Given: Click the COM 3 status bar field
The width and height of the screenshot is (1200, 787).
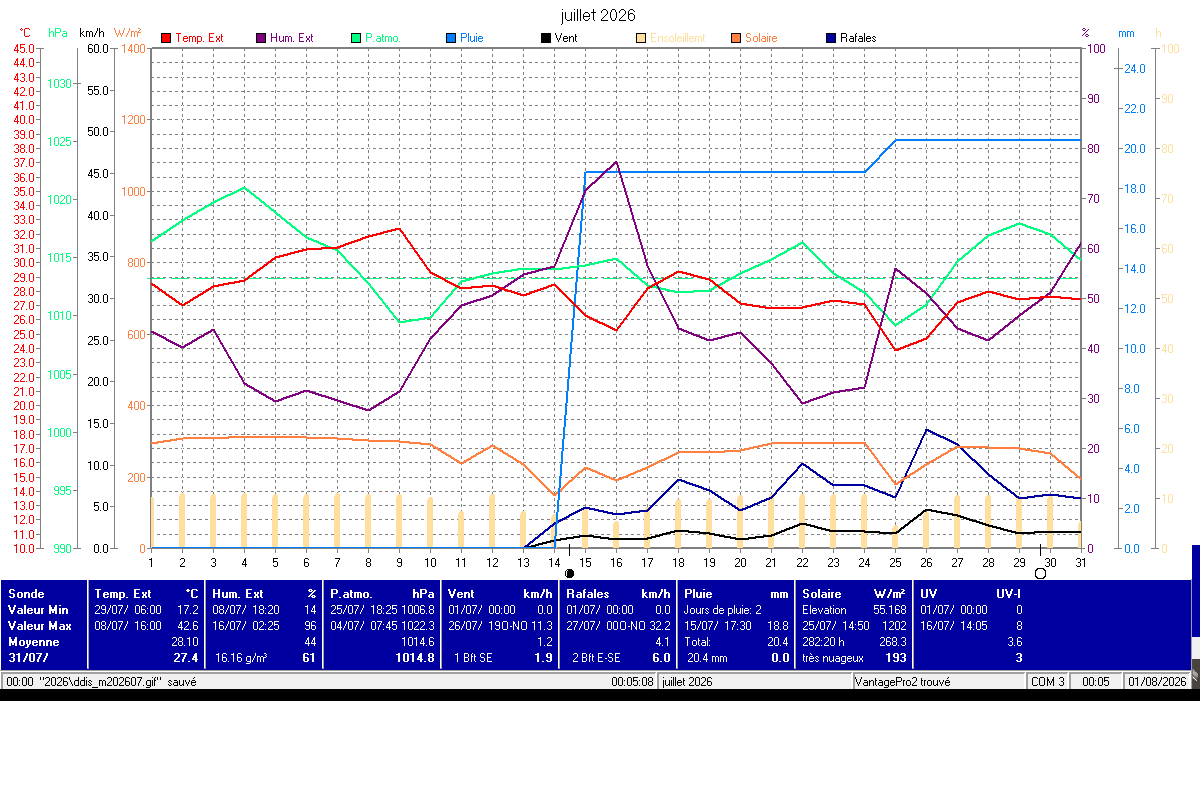Looking at the screenshot, I should pos(1048,681).
